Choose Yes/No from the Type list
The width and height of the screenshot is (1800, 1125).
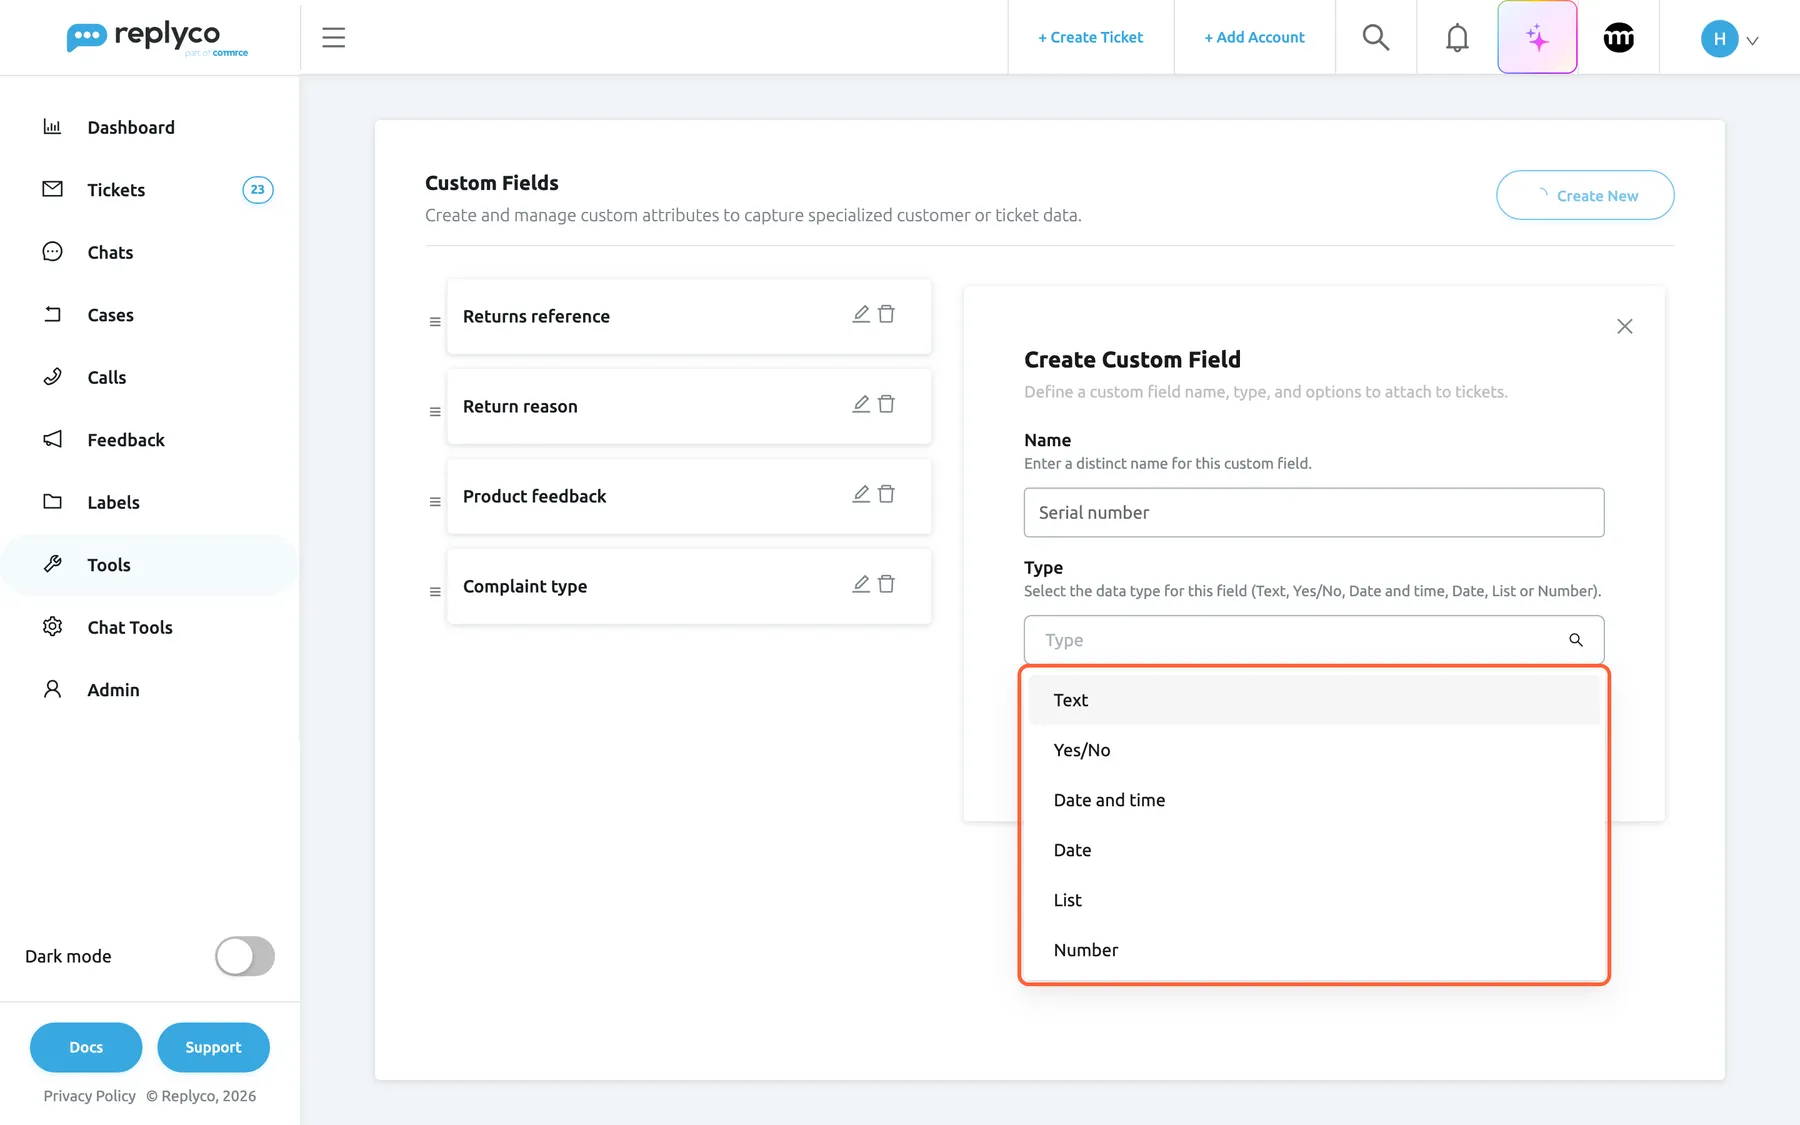pos(1314,750)
